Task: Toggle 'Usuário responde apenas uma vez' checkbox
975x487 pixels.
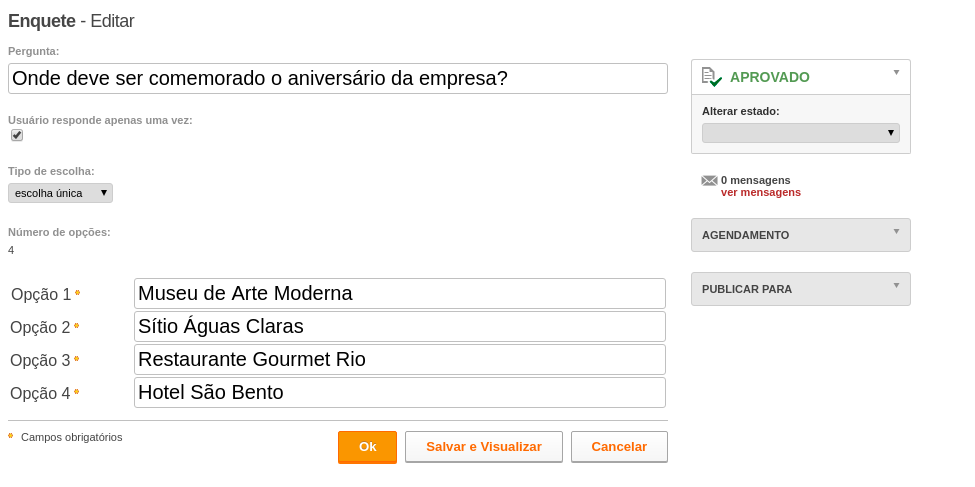Action: (17, 135)
